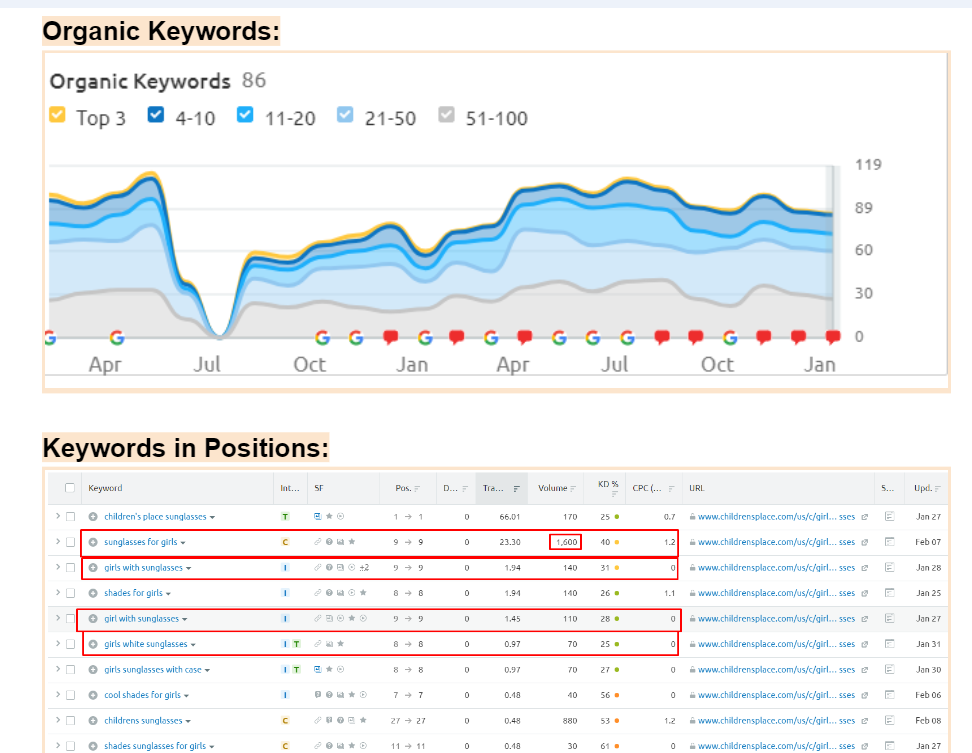Image resolution: width=972 pixels, height=753 pixels.
Task: Open the 'children's place sunglasses' keyword link
Action: pyautogui.click(x=155, y=516)
